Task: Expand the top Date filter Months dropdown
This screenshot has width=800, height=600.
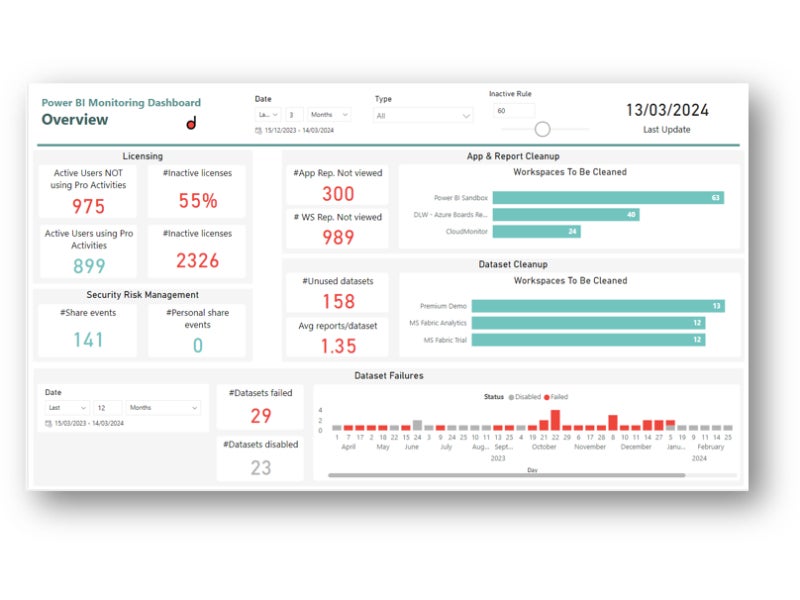Action: coord(329,115)
